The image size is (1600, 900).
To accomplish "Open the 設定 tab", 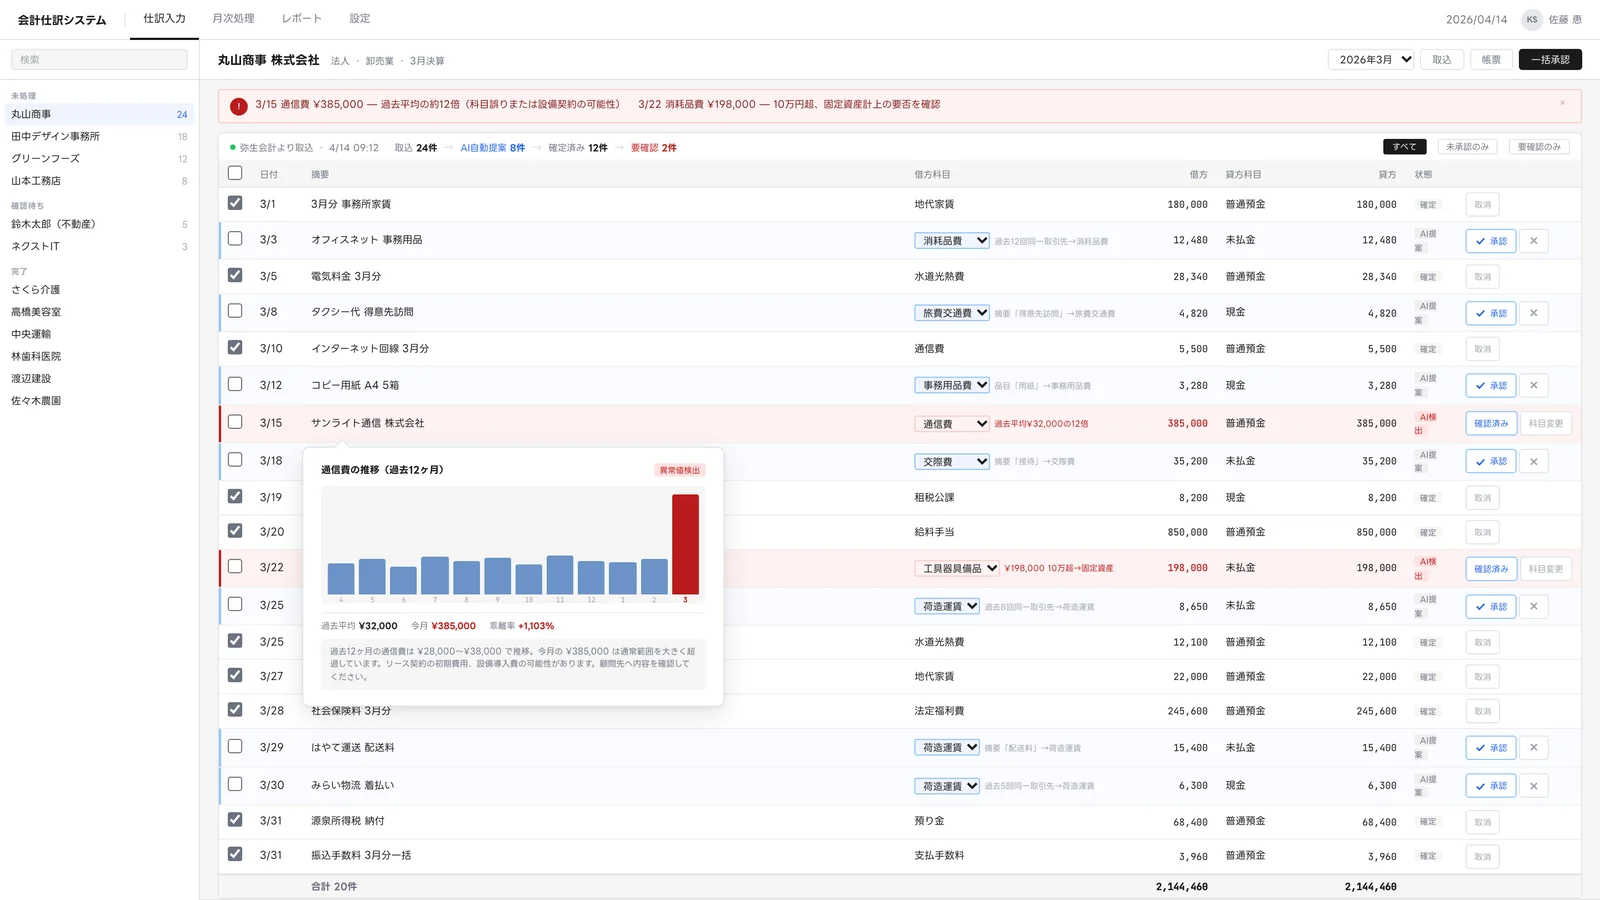I will pyautogui.click(x=360, y=19).
